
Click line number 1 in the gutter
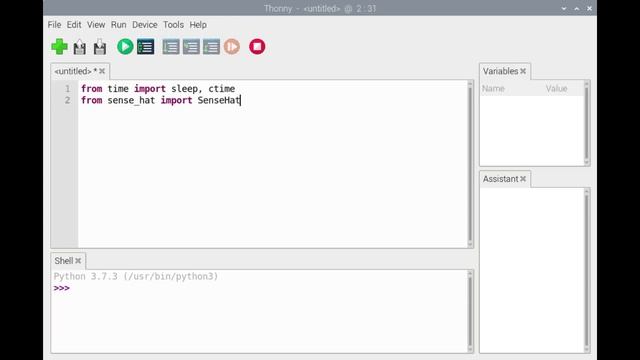68,89
